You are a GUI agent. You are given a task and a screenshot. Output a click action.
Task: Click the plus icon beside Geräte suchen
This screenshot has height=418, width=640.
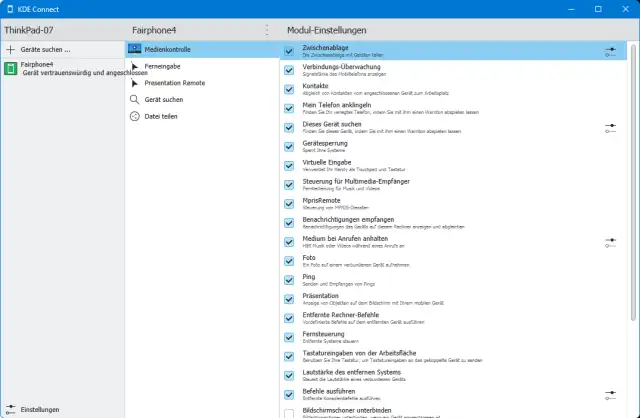coord(11,49)
